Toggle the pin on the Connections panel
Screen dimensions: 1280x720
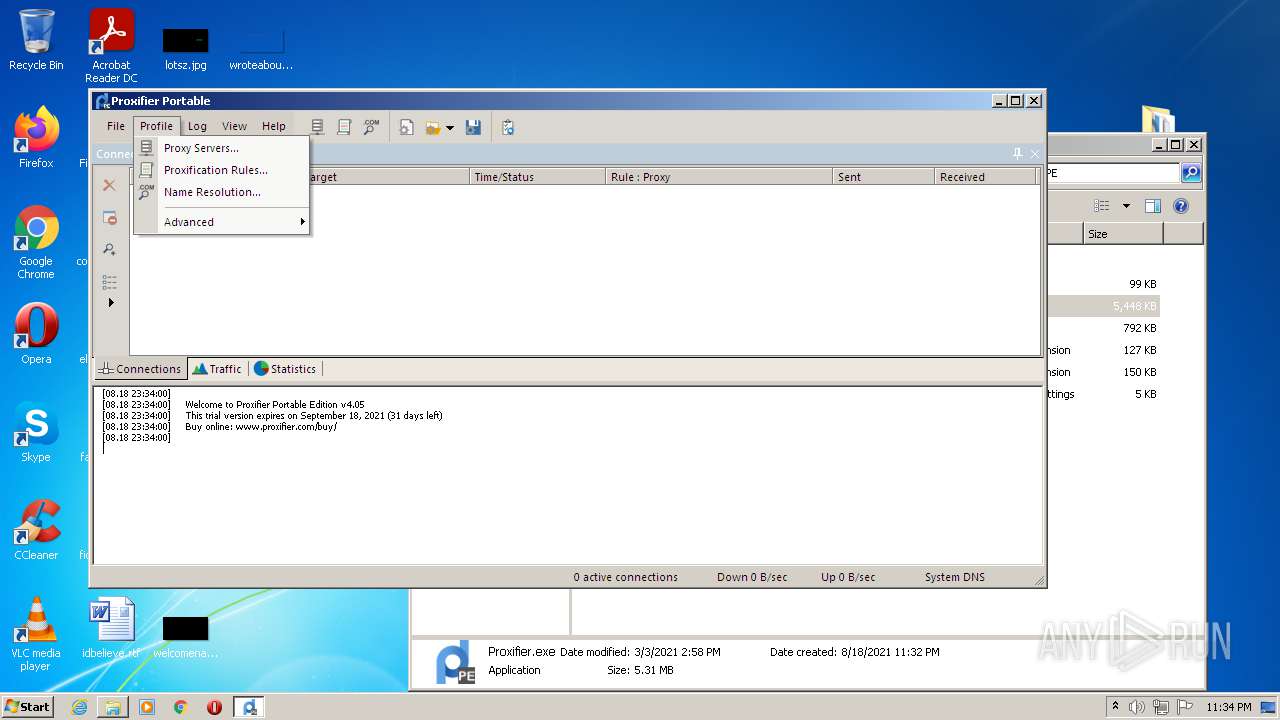[1018, 154]
